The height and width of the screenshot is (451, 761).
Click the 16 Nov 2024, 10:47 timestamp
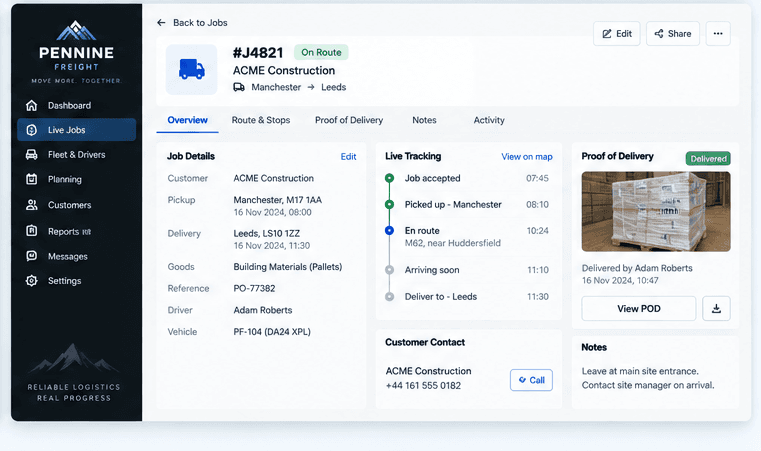(x=620, y=281)
